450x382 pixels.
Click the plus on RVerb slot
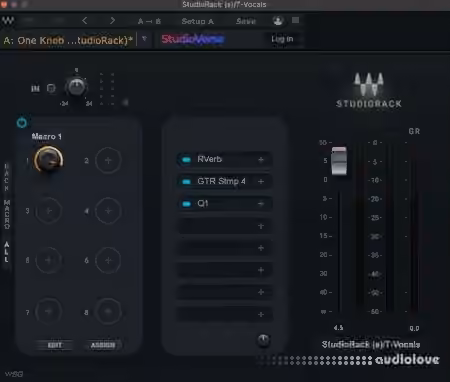[x=261, y=160]
